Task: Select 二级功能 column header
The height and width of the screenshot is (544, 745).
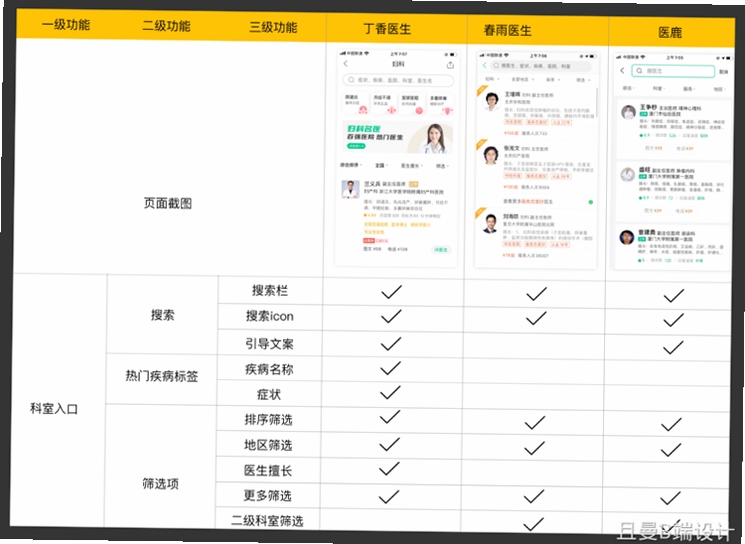Action: click(x=166, y=26)
